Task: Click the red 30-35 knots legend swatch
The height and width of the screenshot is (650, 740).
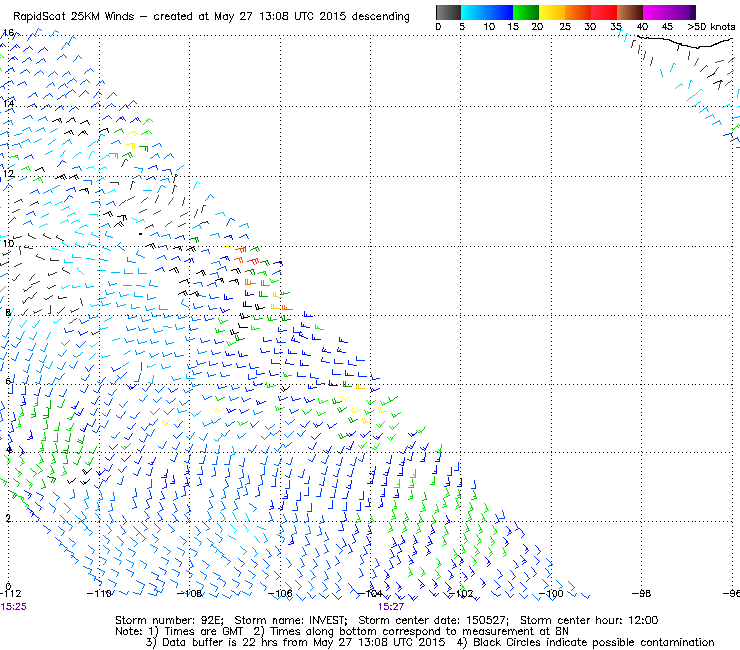Action: point(604,12)
